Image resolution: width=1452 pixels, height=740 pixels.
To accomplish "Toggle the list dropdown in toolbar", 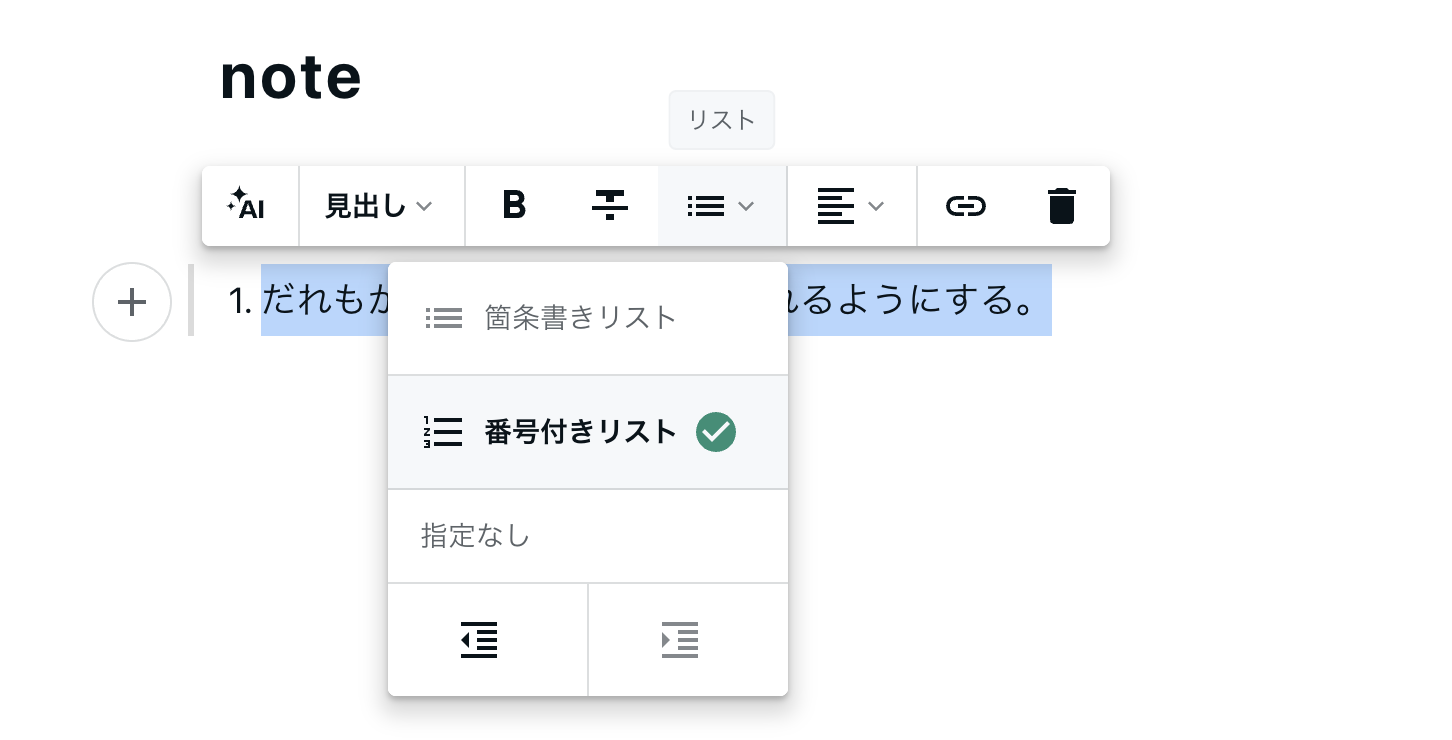I will [722, 206].
